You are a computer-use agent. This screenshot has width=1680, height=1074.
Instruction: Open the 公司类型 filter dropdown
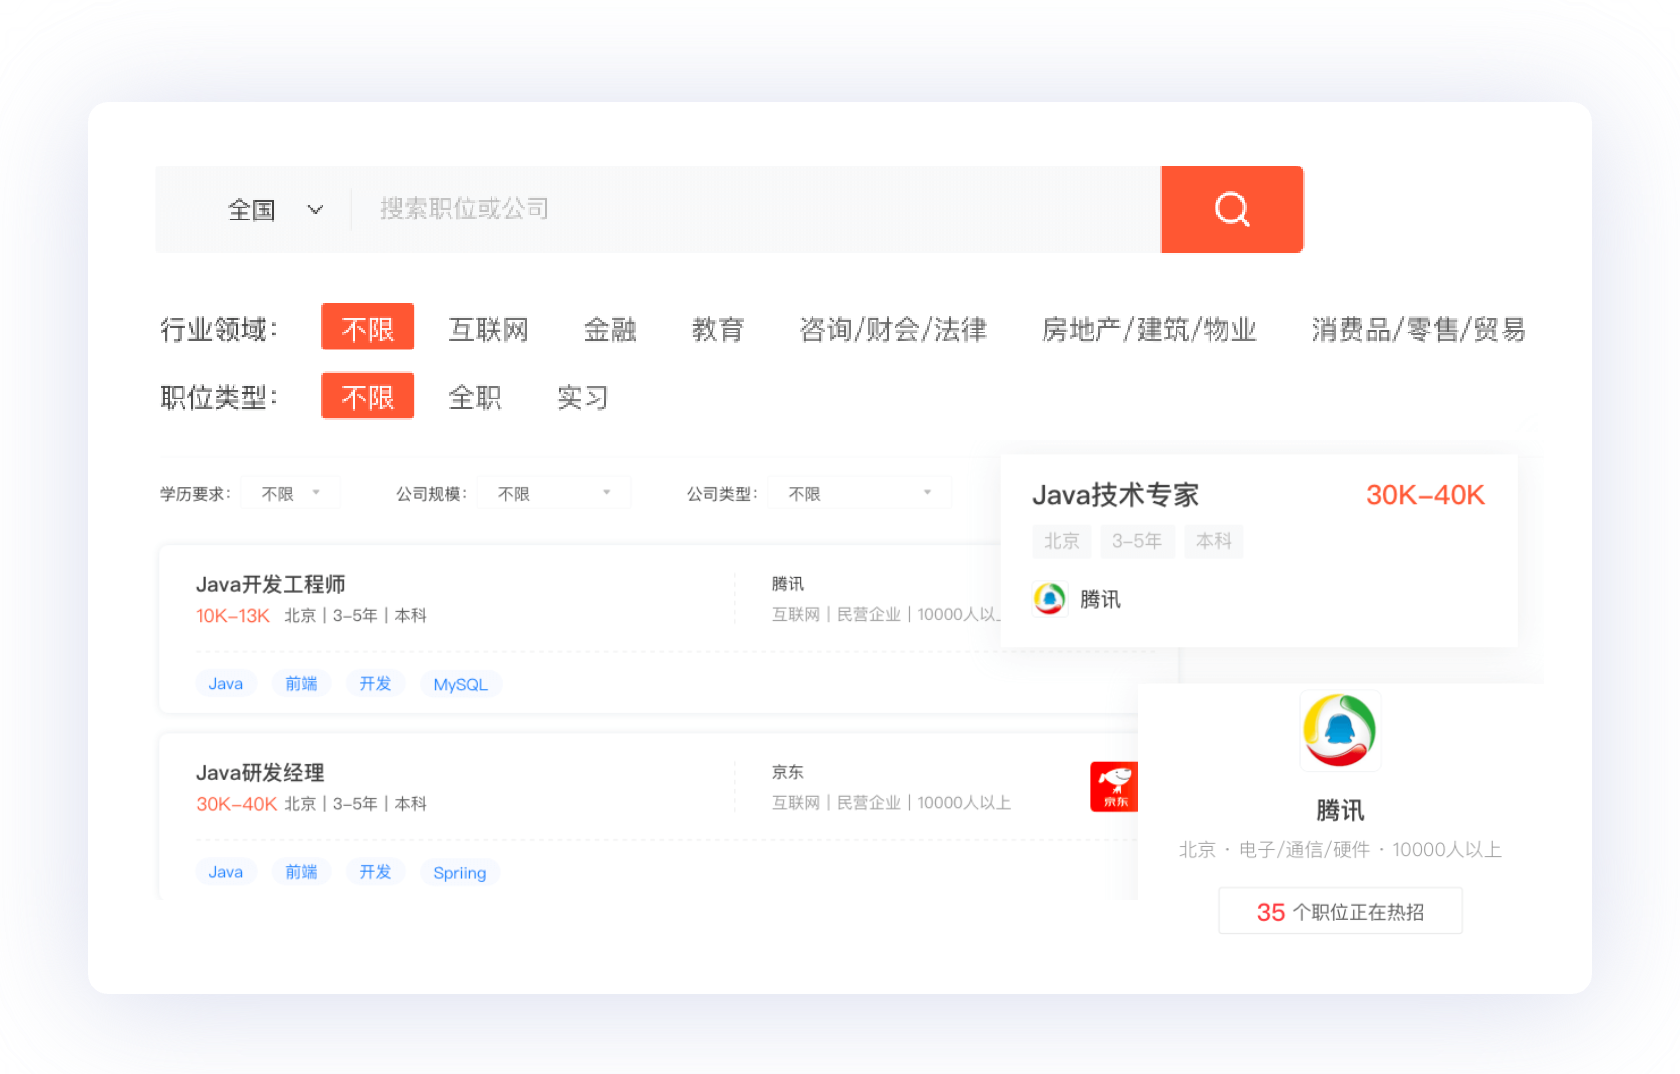click(x=858, y=492)
